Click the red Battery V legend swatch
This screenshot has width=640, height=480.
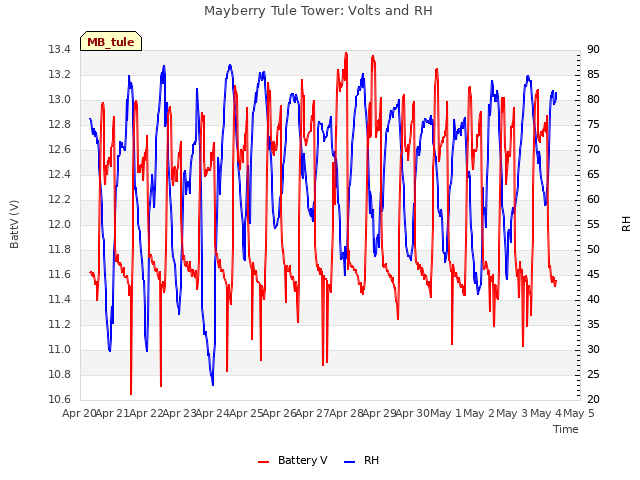click(x=264, y=461)
